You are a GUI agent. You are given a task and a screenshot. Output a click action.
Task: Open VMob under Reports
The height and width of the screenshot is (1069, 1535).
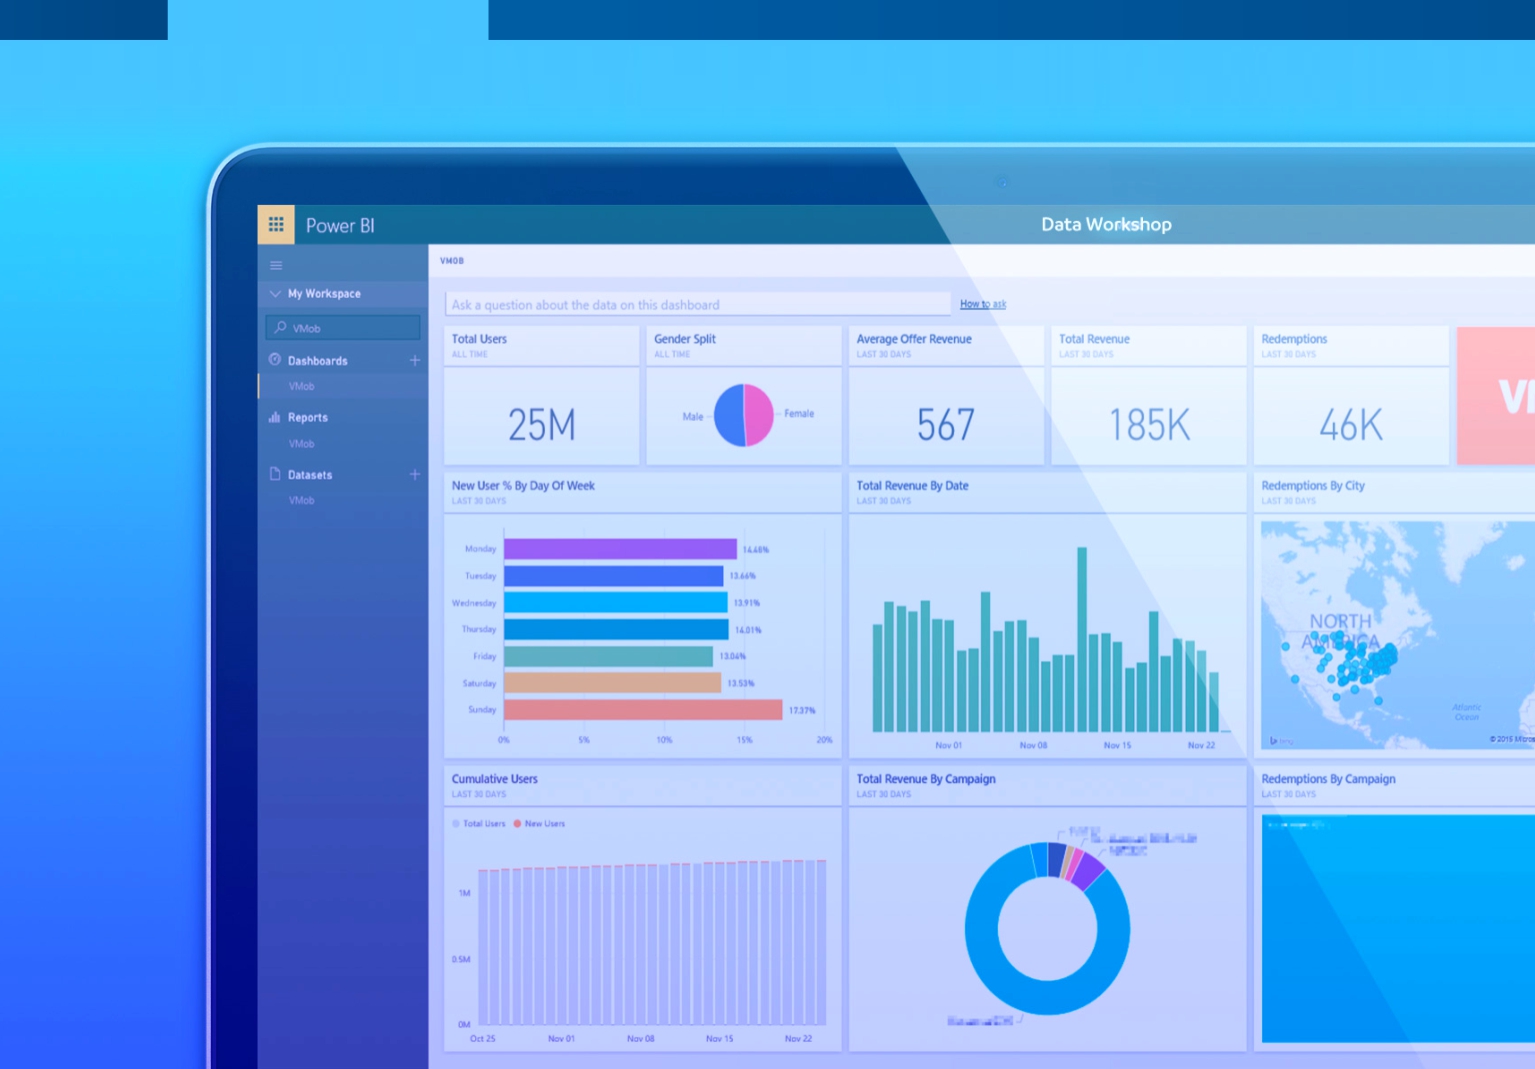pyautogui.click(x=302, y=444)
